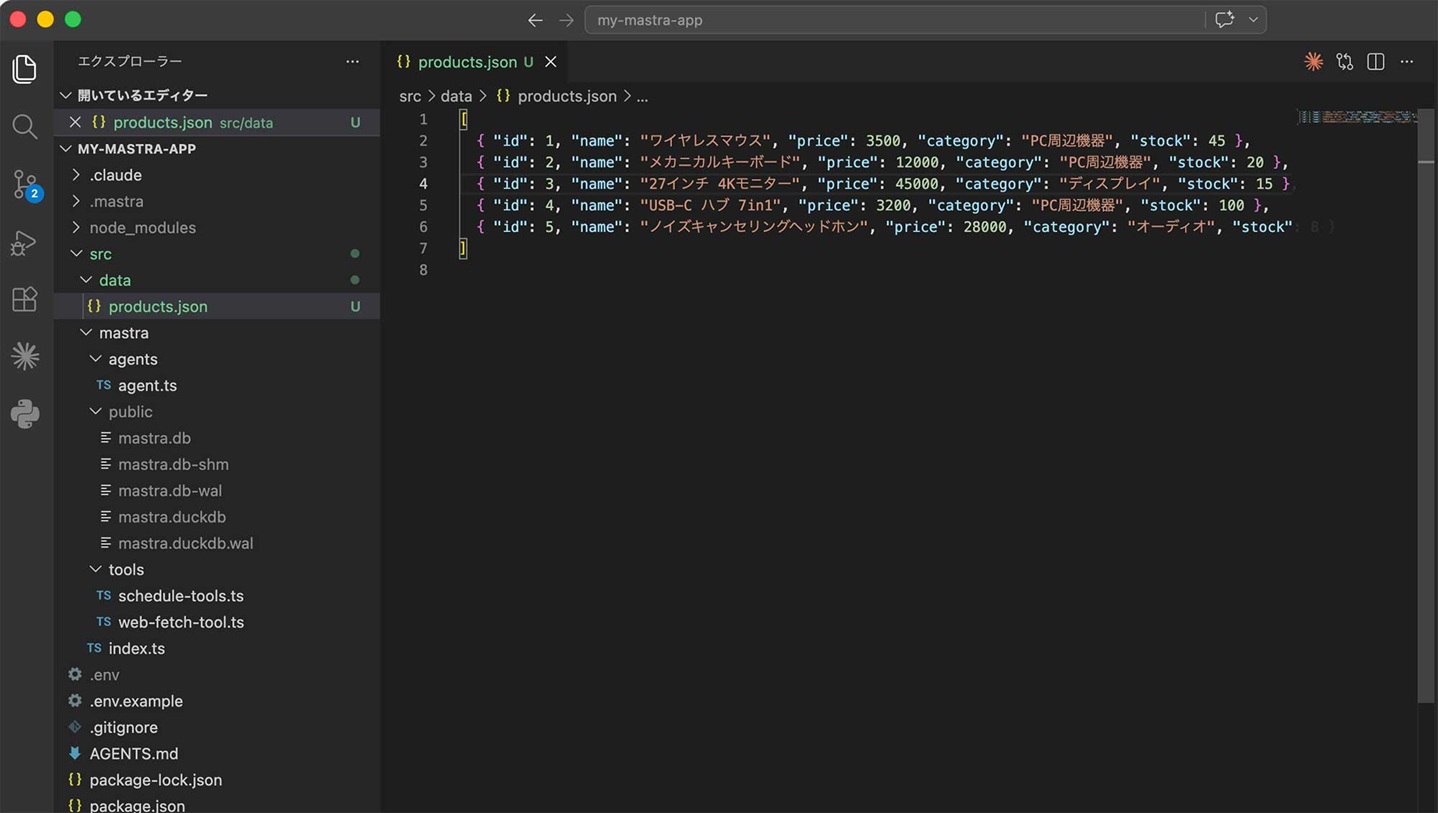Open the chat icon in title bar
1438x813 pixels.
pyautogui.click(x=1224, y=20)
